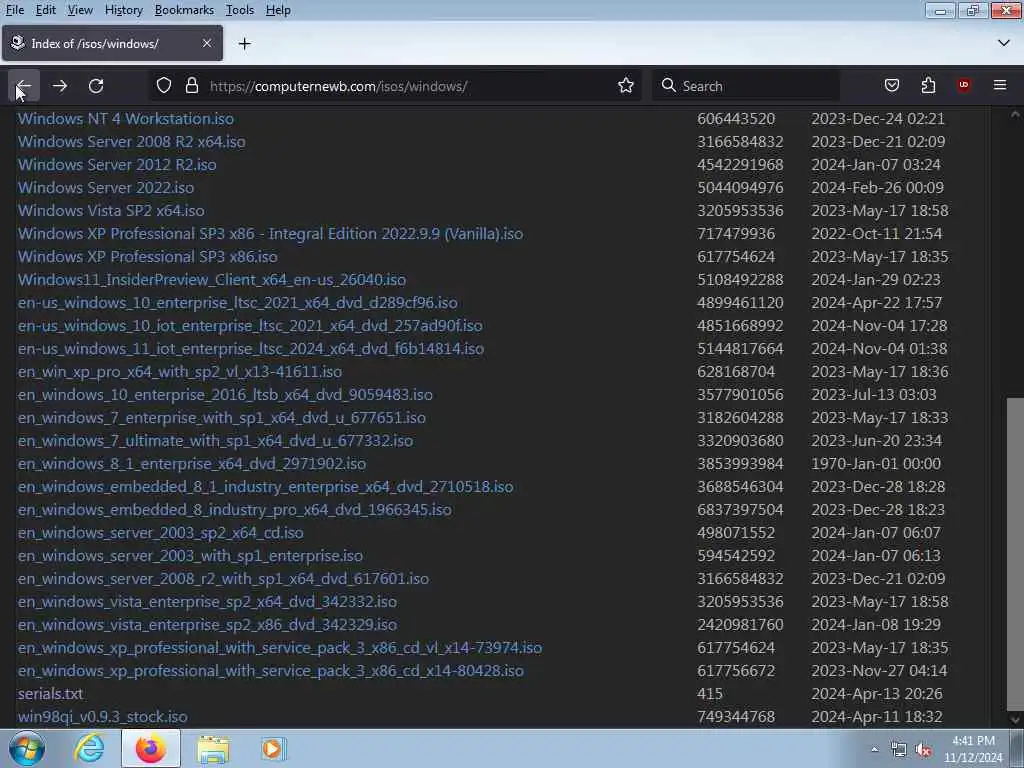This screenshot has height=768, width=1024.
Task: Open the View menu
Action: (x=80, y=10)
